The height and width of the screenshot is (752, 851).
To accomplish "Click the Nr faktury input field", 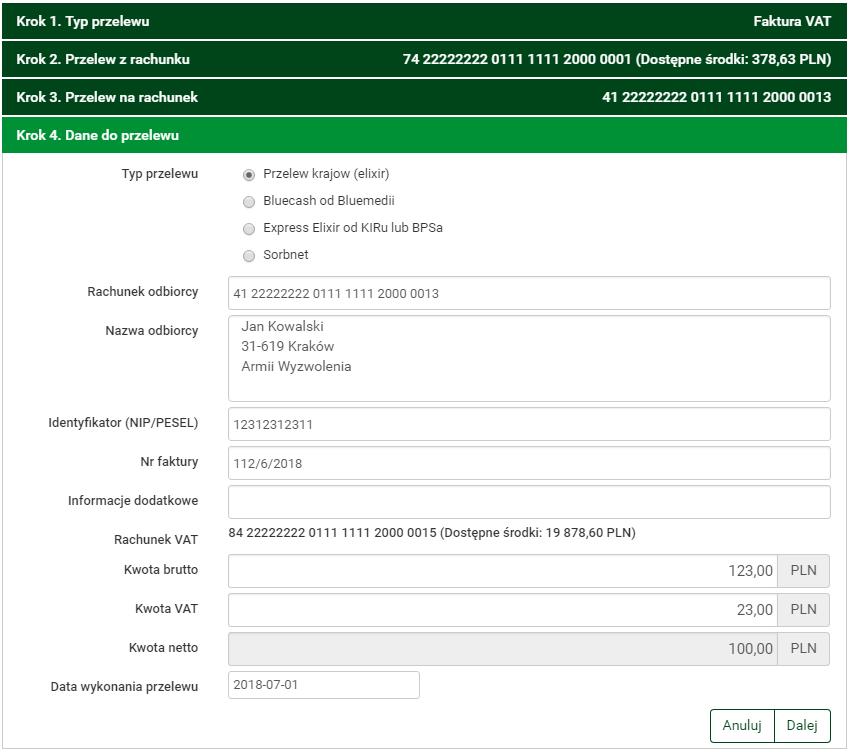I will (x=529, y=463).
